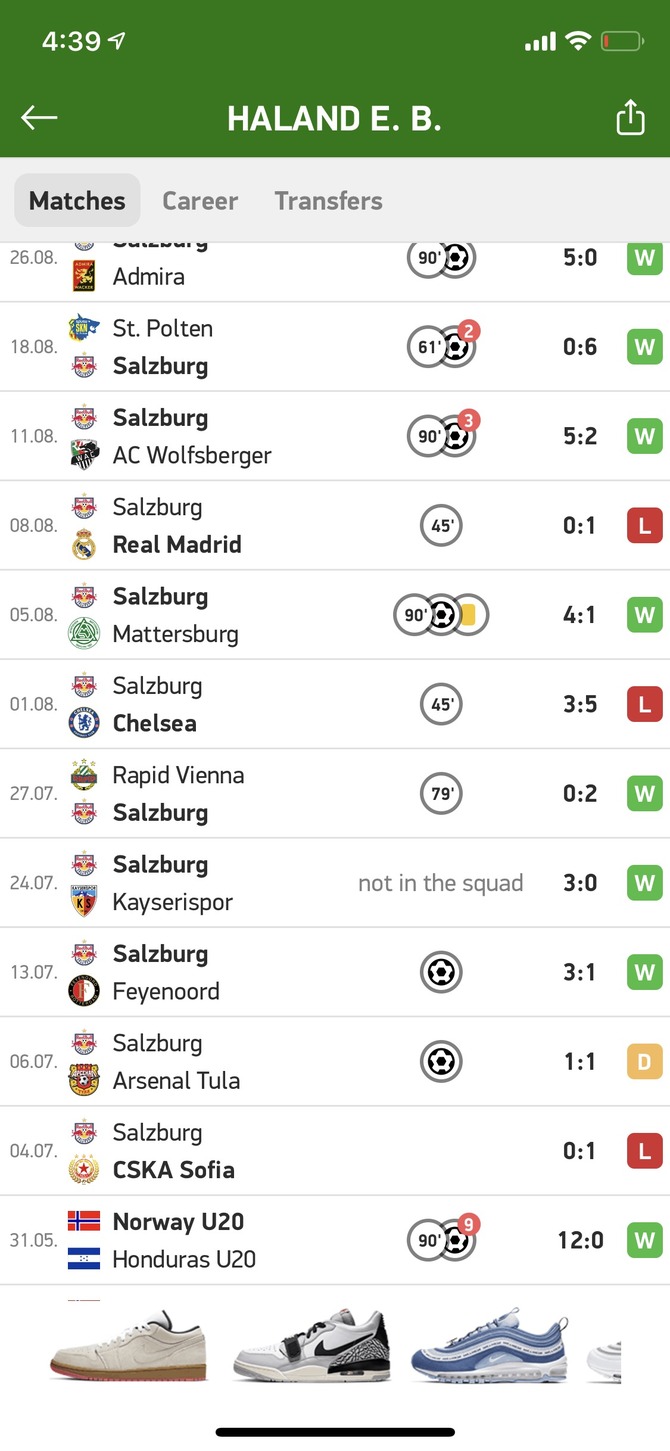Tap the Feyenoord club crest

click(x=84, y=991)
